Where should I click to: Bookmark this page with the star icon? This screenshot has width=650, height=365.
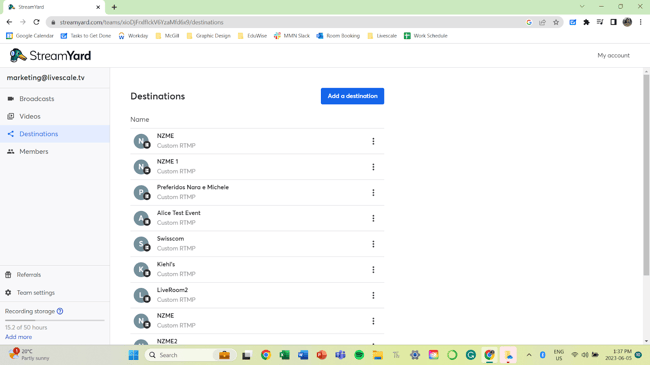pos(556,22)
